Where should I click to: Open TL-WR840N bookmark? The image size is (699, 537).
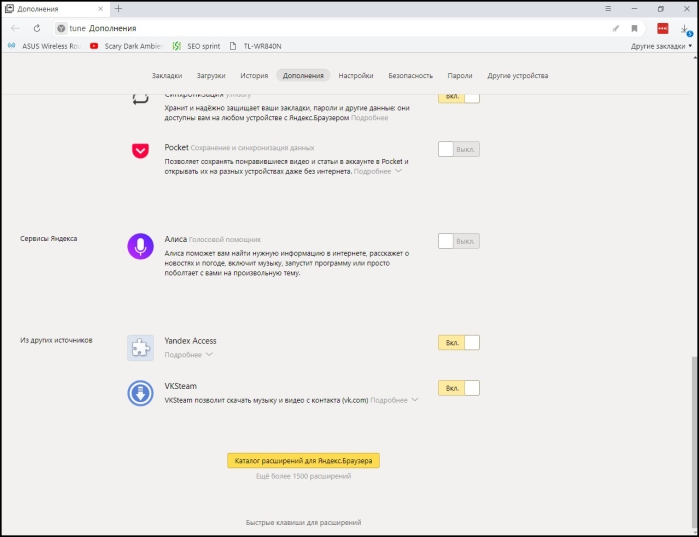pyautogui.click(x=256, y=46)
